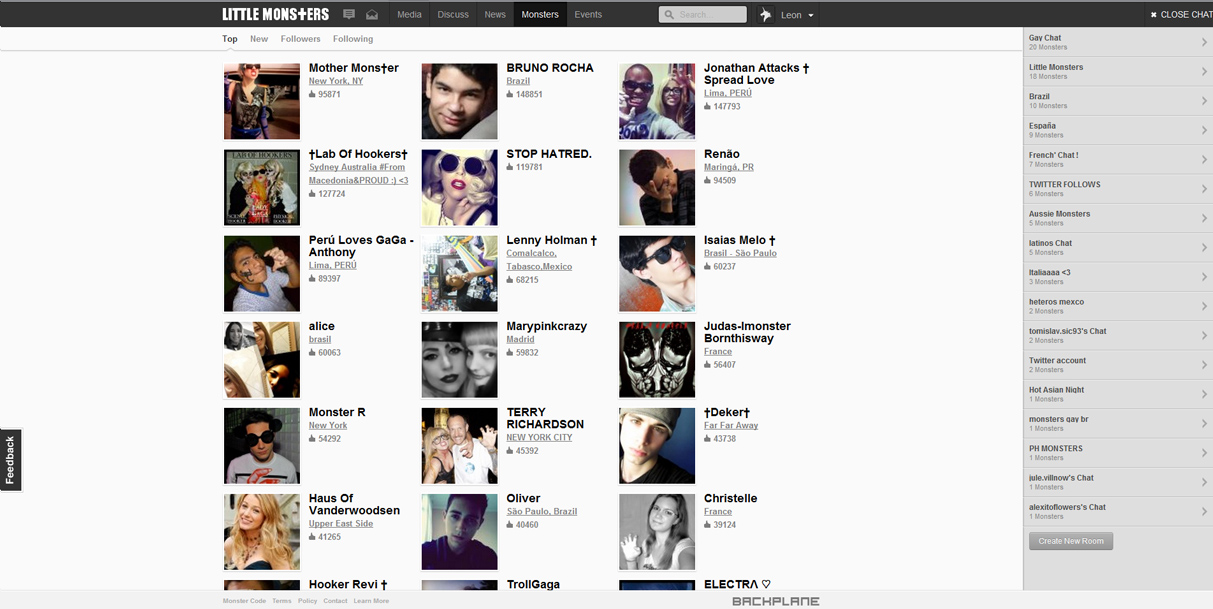Expand the Brazil chat room arrow
Image resolution: width=1213 pixels, height=609 pixels.
(1204, 100)
